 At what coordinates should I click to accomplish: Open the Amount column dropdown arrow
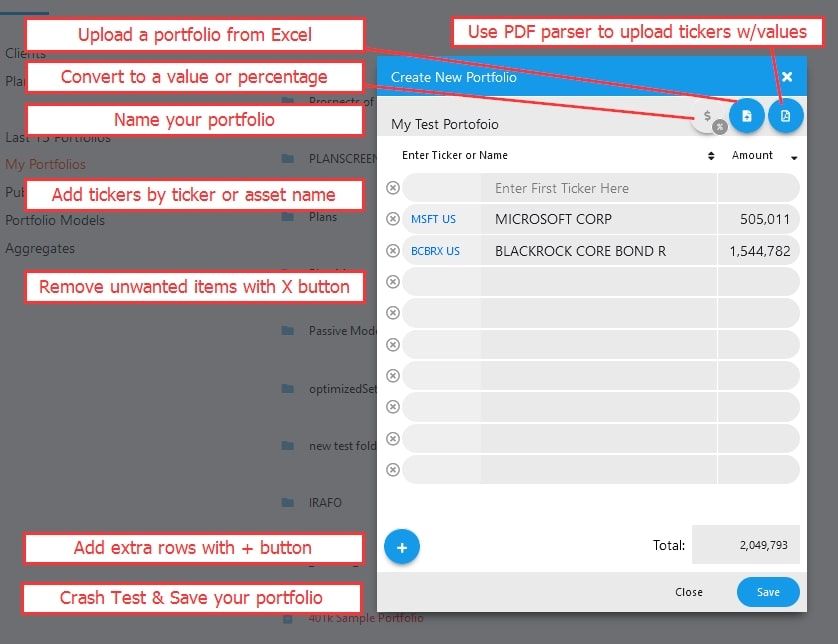point(794,157)
